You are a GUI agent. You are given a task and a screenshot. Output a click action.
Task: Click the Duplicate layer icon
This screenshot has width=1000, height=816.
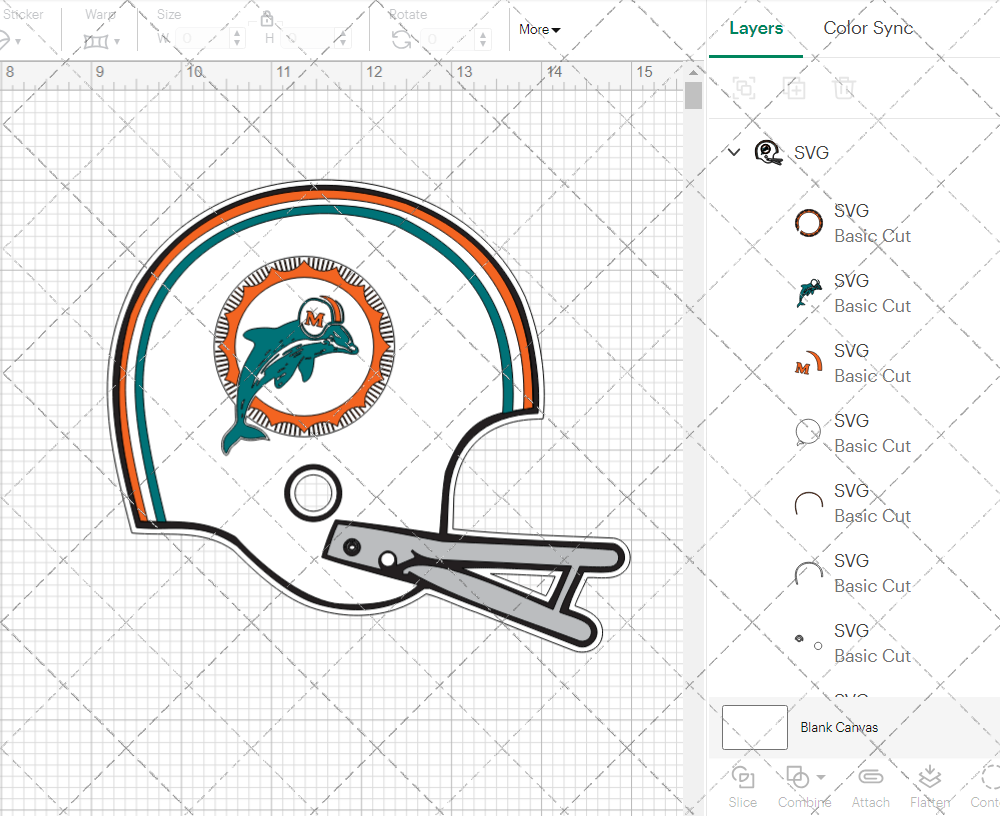(x=795, y=87)
